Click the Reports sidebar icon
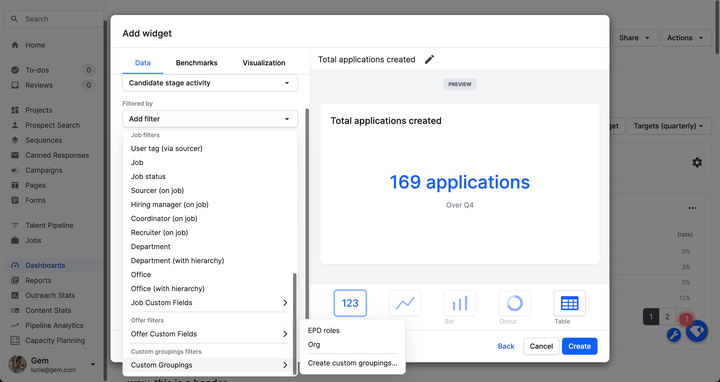 coord(15,280)
